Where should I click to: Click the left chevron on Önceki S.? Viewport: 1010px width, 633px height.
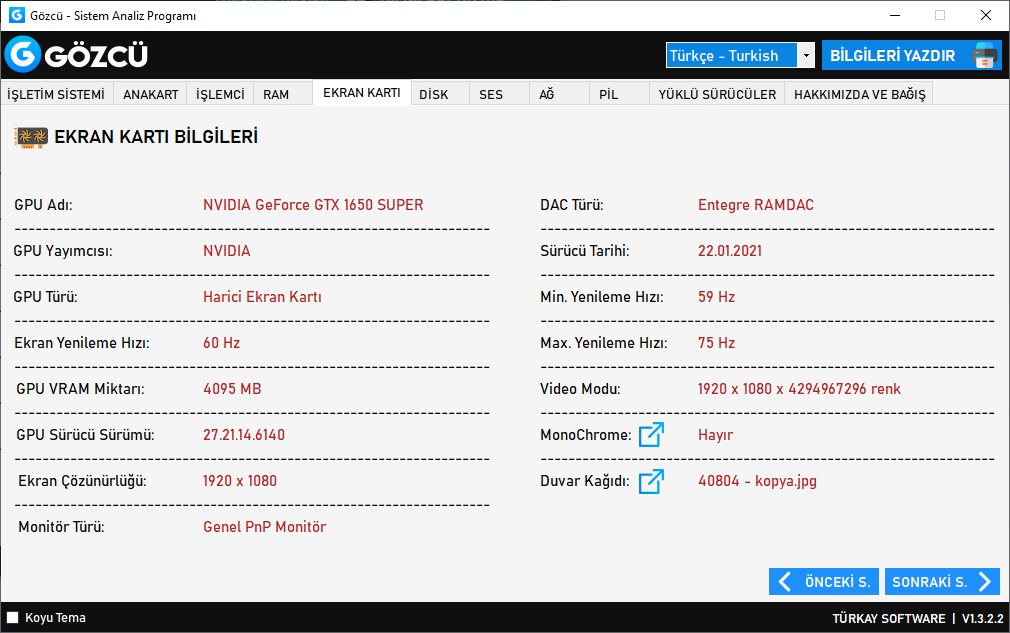[785, 582]
